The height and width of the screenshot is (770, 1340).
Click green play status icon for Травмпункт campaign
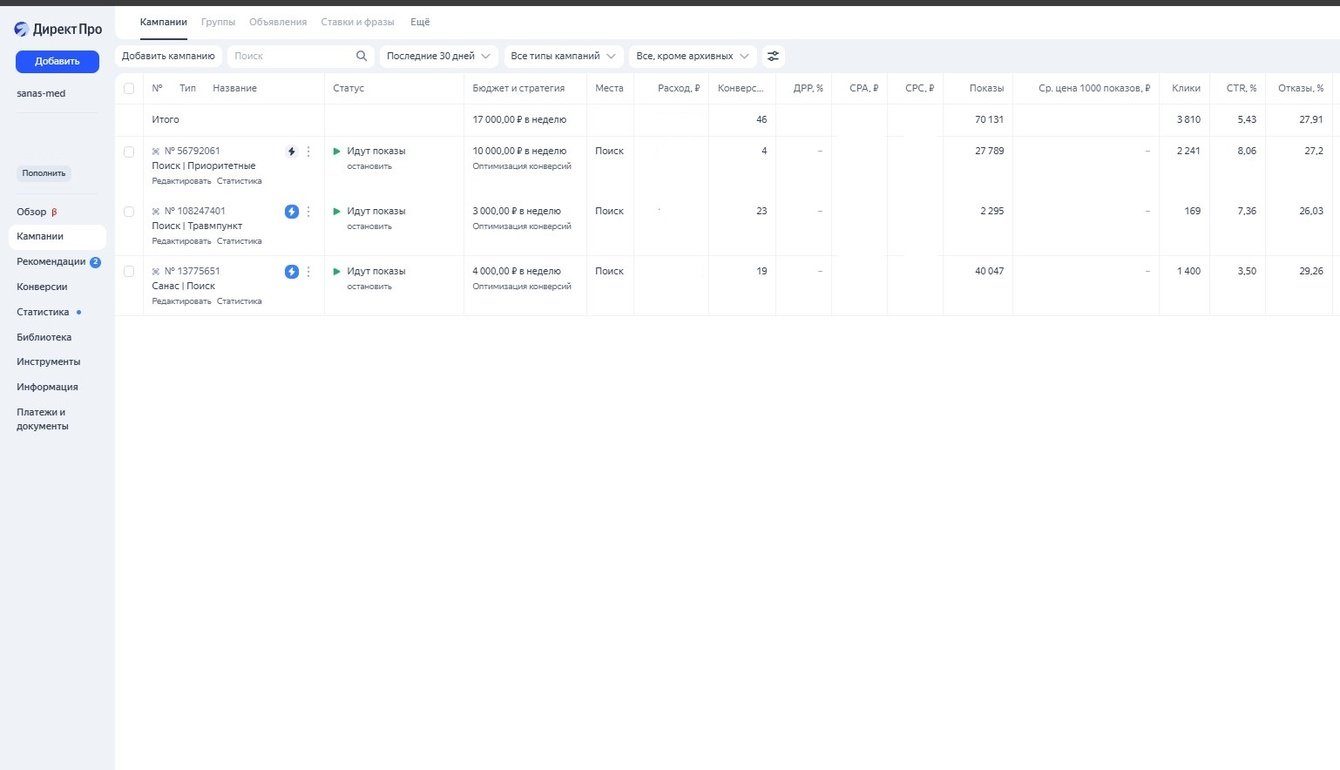click(337, 211)
